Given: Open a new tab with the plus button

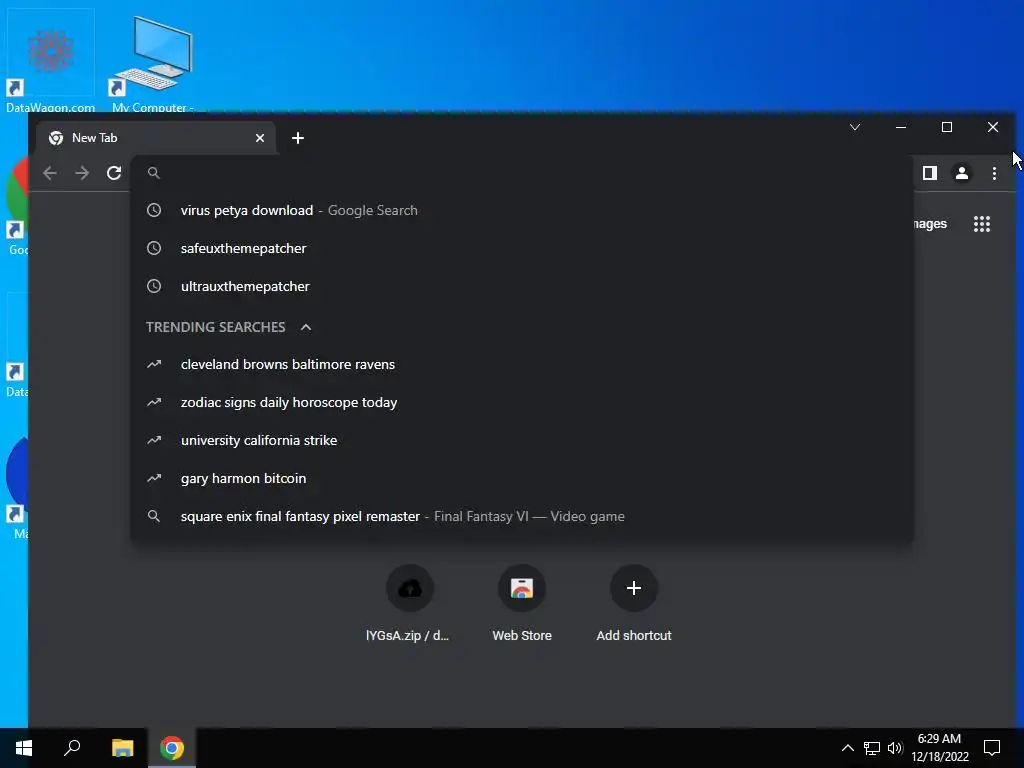Looking at the screenshot, I should (x=298, y=138).
